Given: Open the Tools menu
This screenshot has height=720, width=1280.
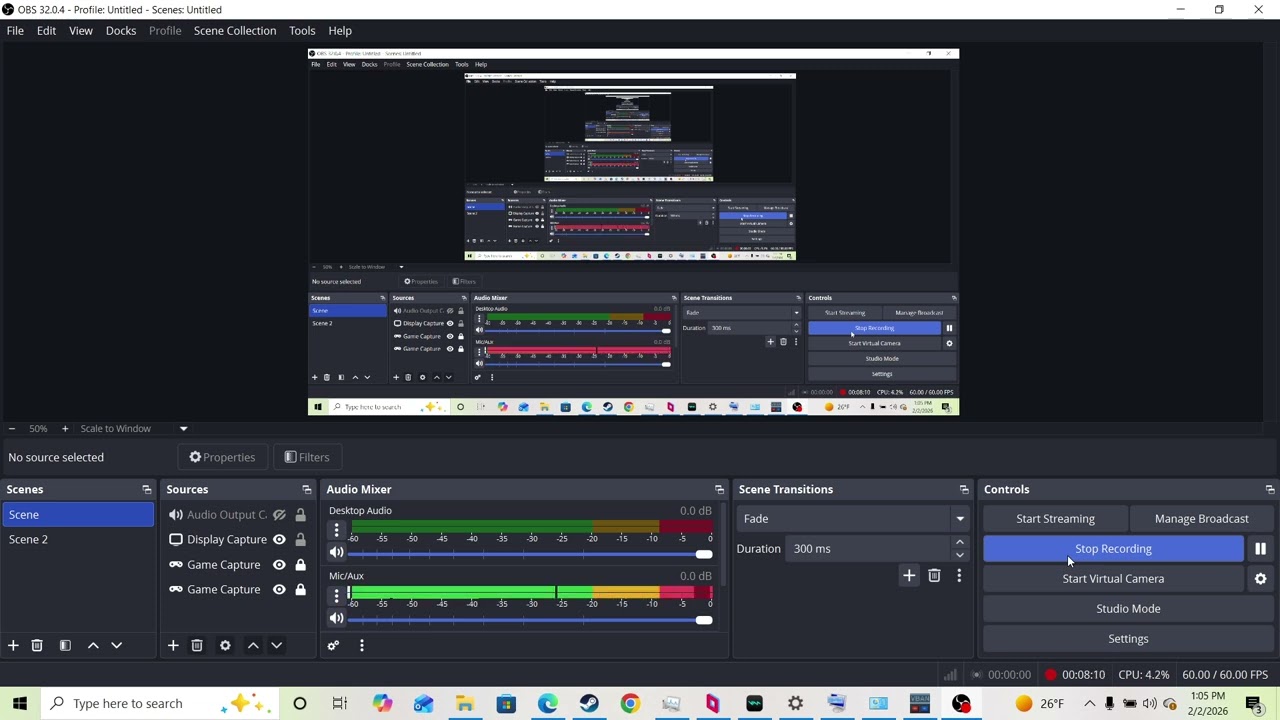Looking at the screenshot, I should click(302, 31).
